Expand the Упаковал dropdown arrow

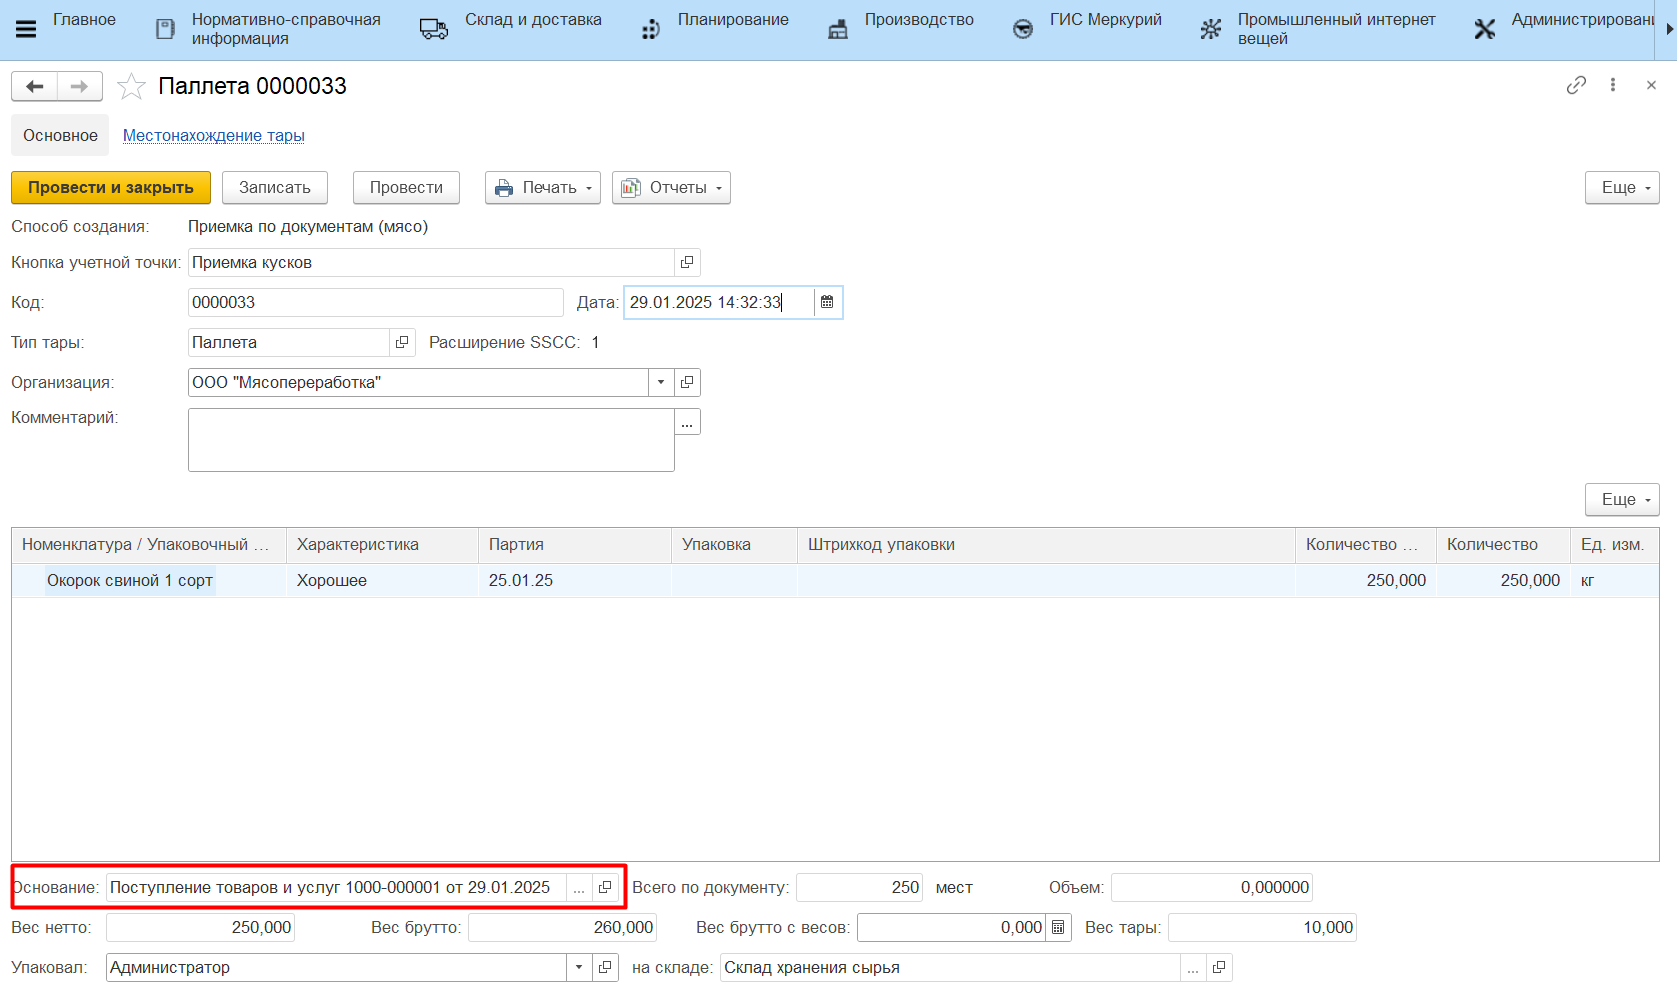579,967
